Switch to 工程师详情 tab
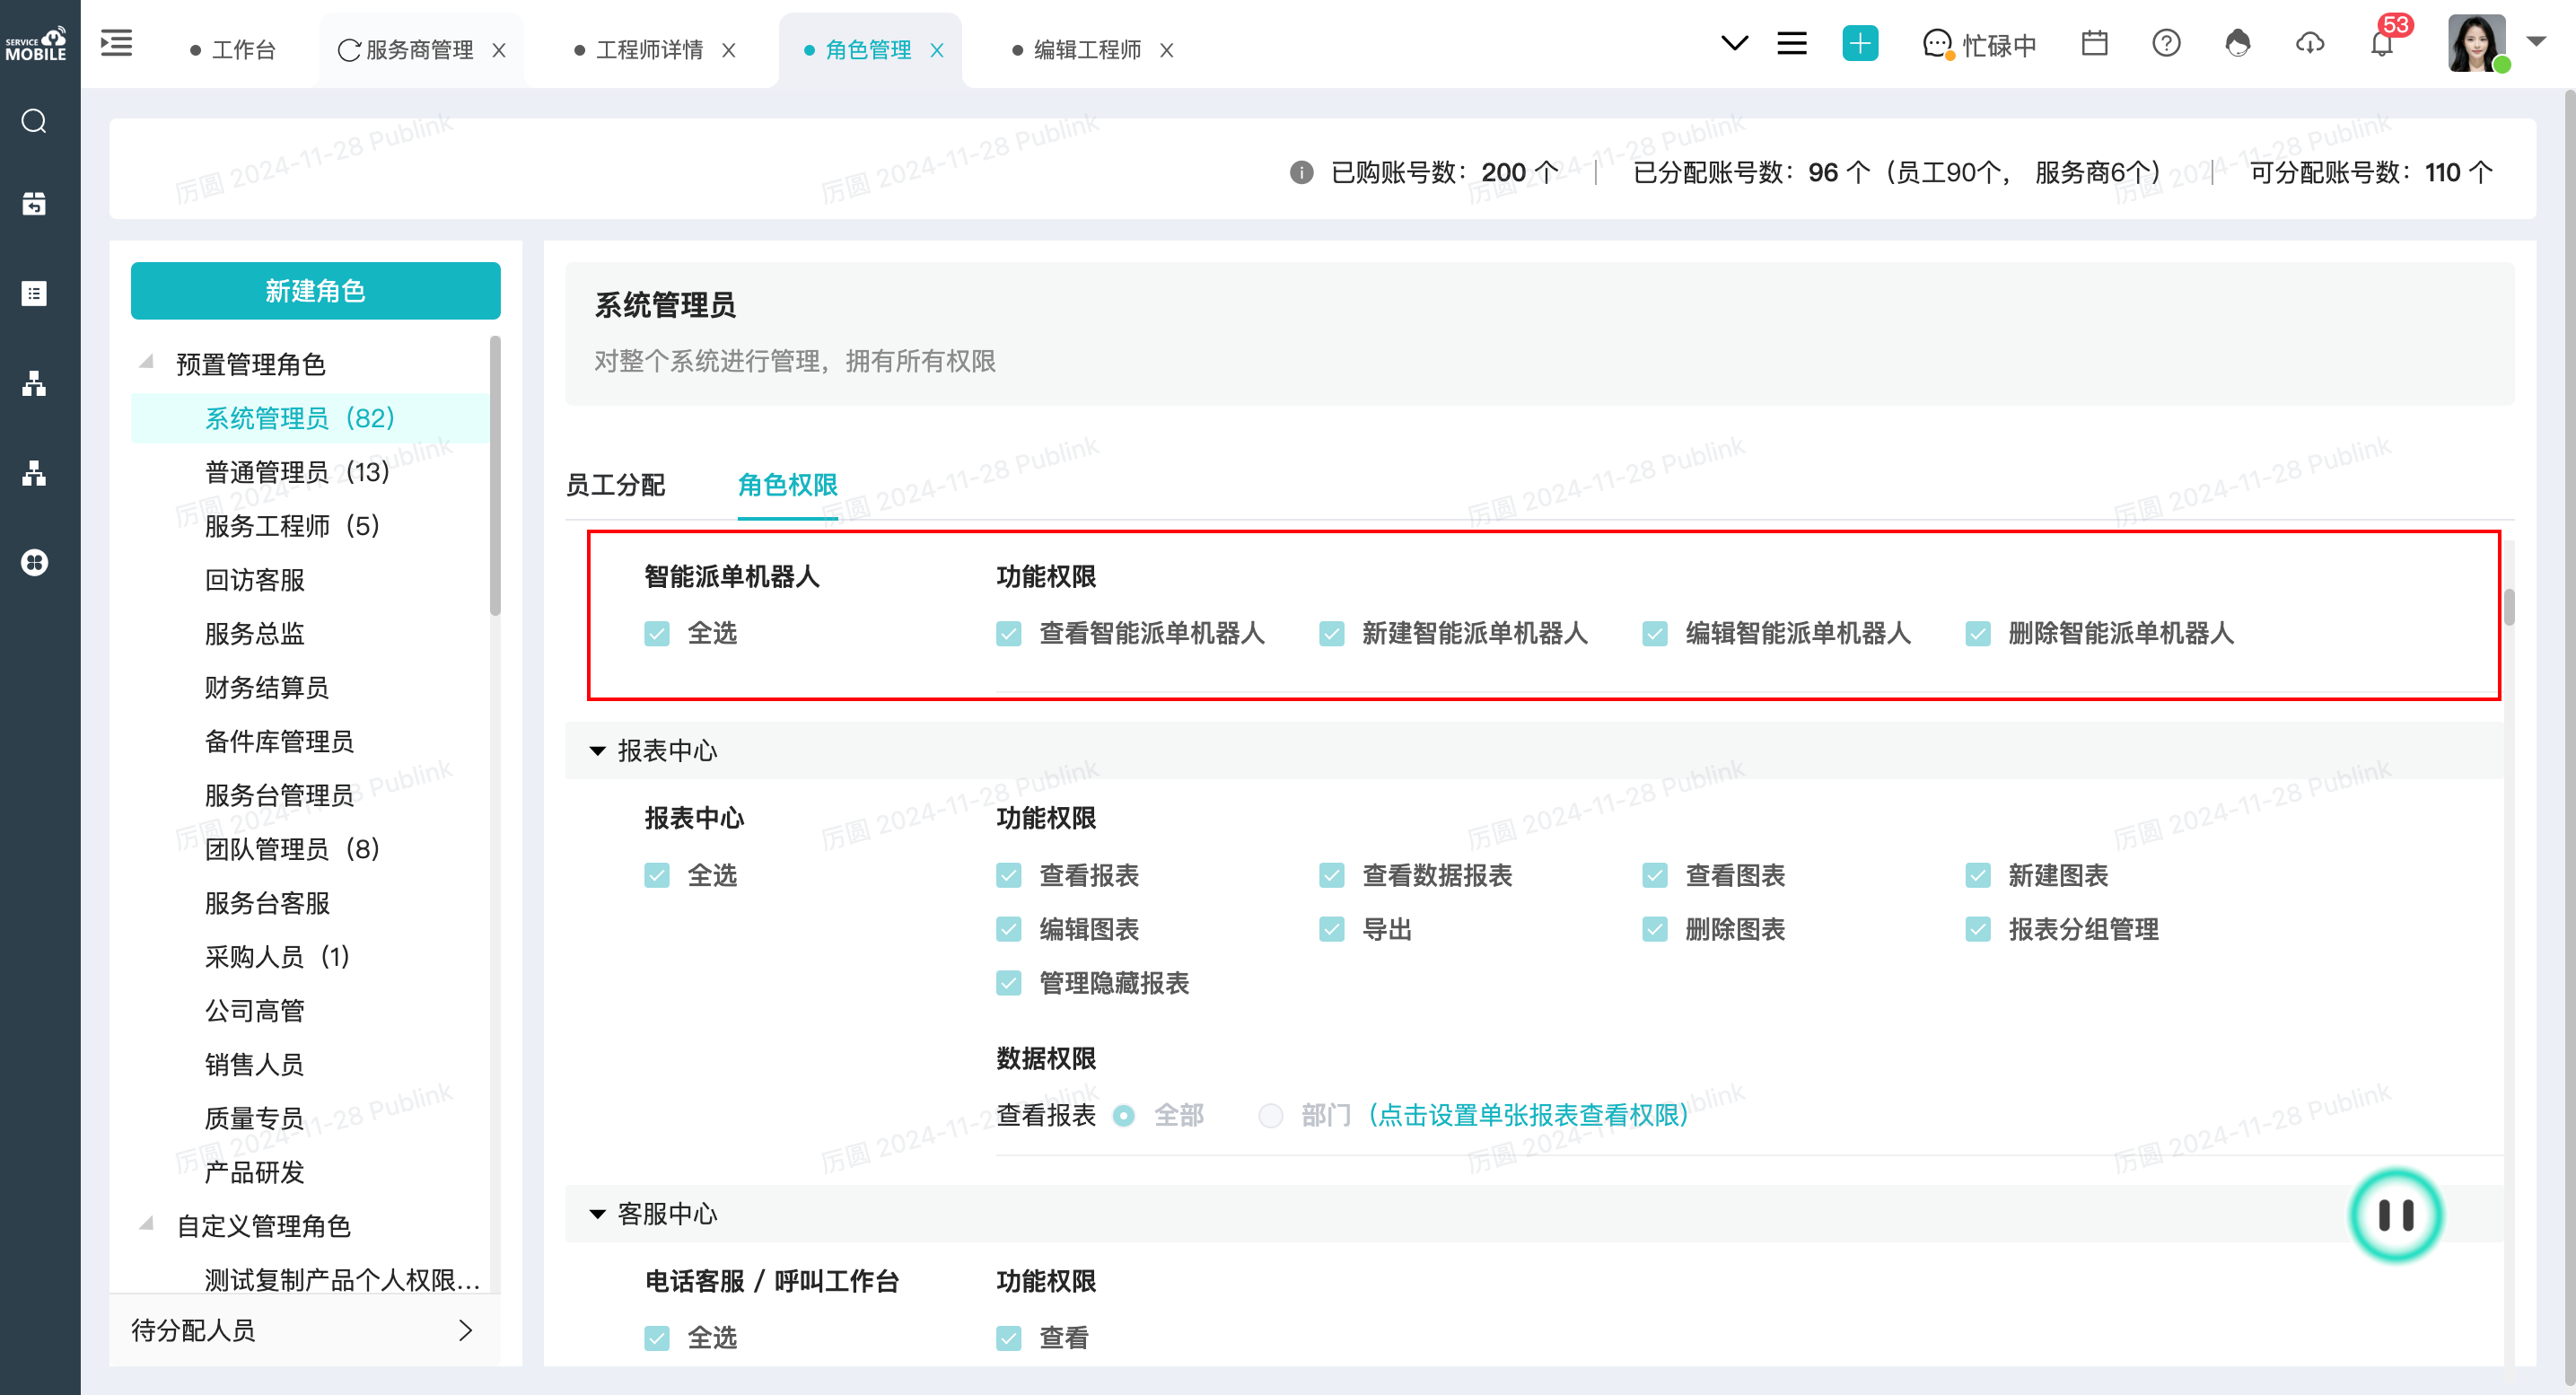2576x1395 pixels. click(640, 50)
